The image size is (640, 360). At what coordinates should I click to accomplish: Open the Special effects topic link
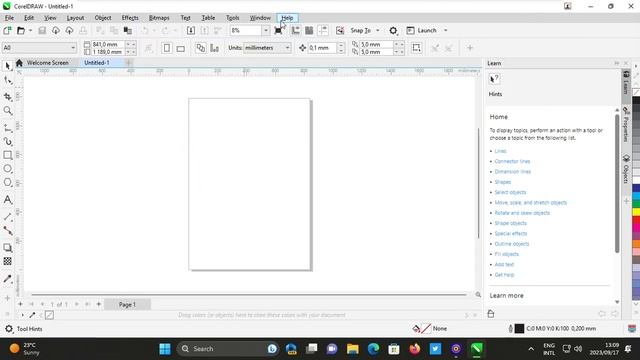coord(511,233)
